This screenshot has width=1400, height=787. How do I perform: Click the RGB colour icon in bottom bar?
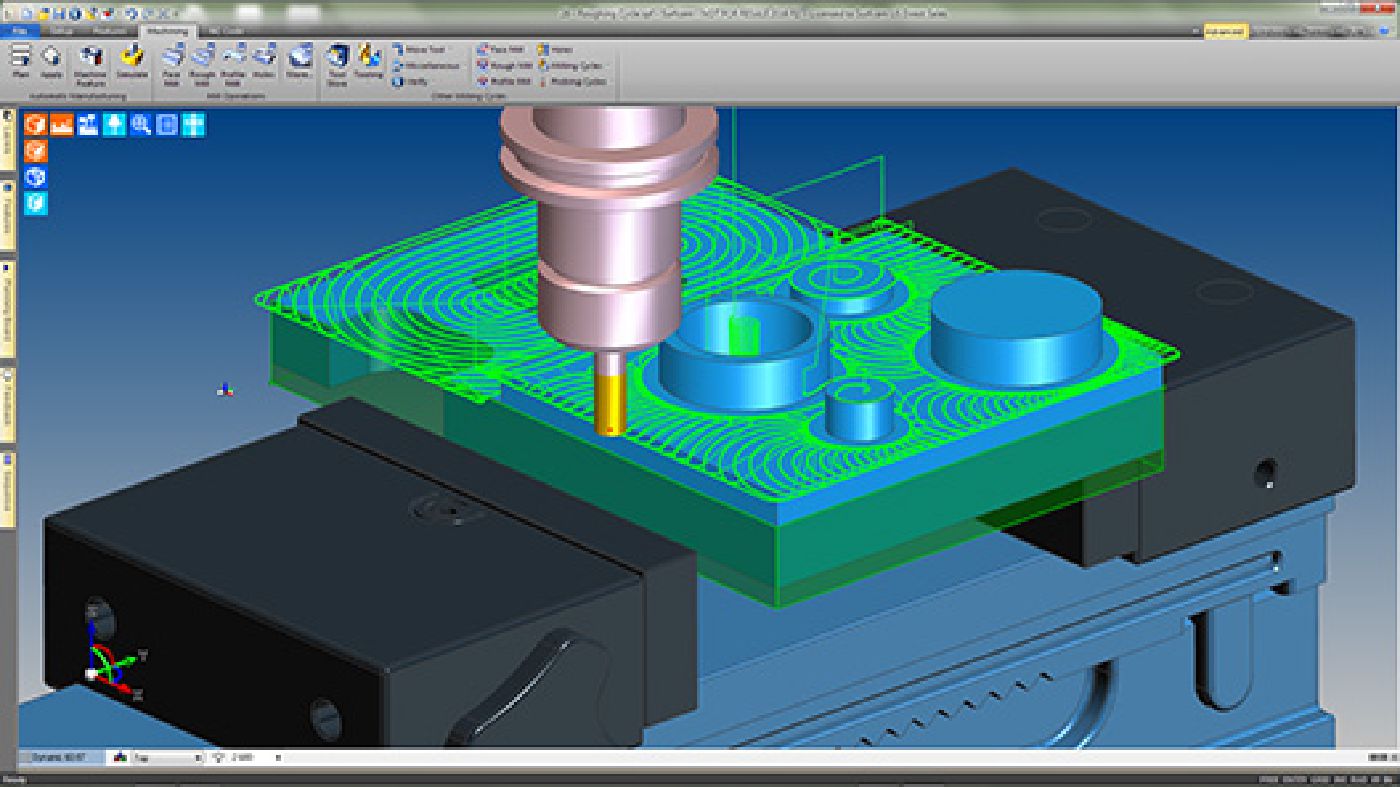click(x=120, y=758)
